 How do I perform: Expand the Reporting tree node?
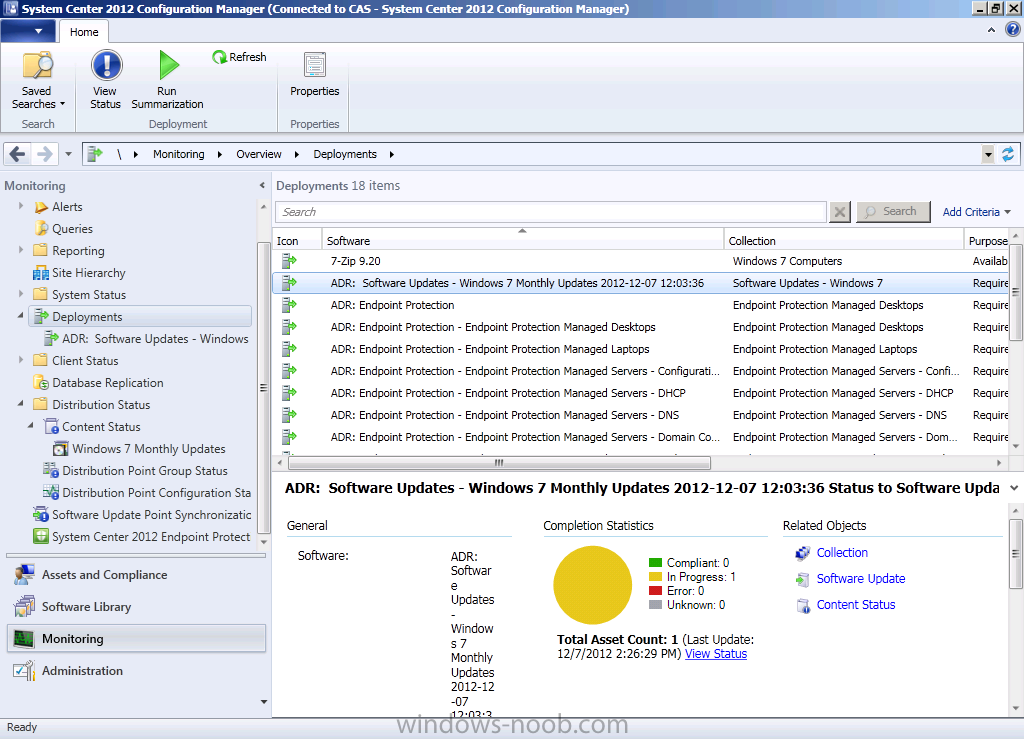[x=21, y=249]
